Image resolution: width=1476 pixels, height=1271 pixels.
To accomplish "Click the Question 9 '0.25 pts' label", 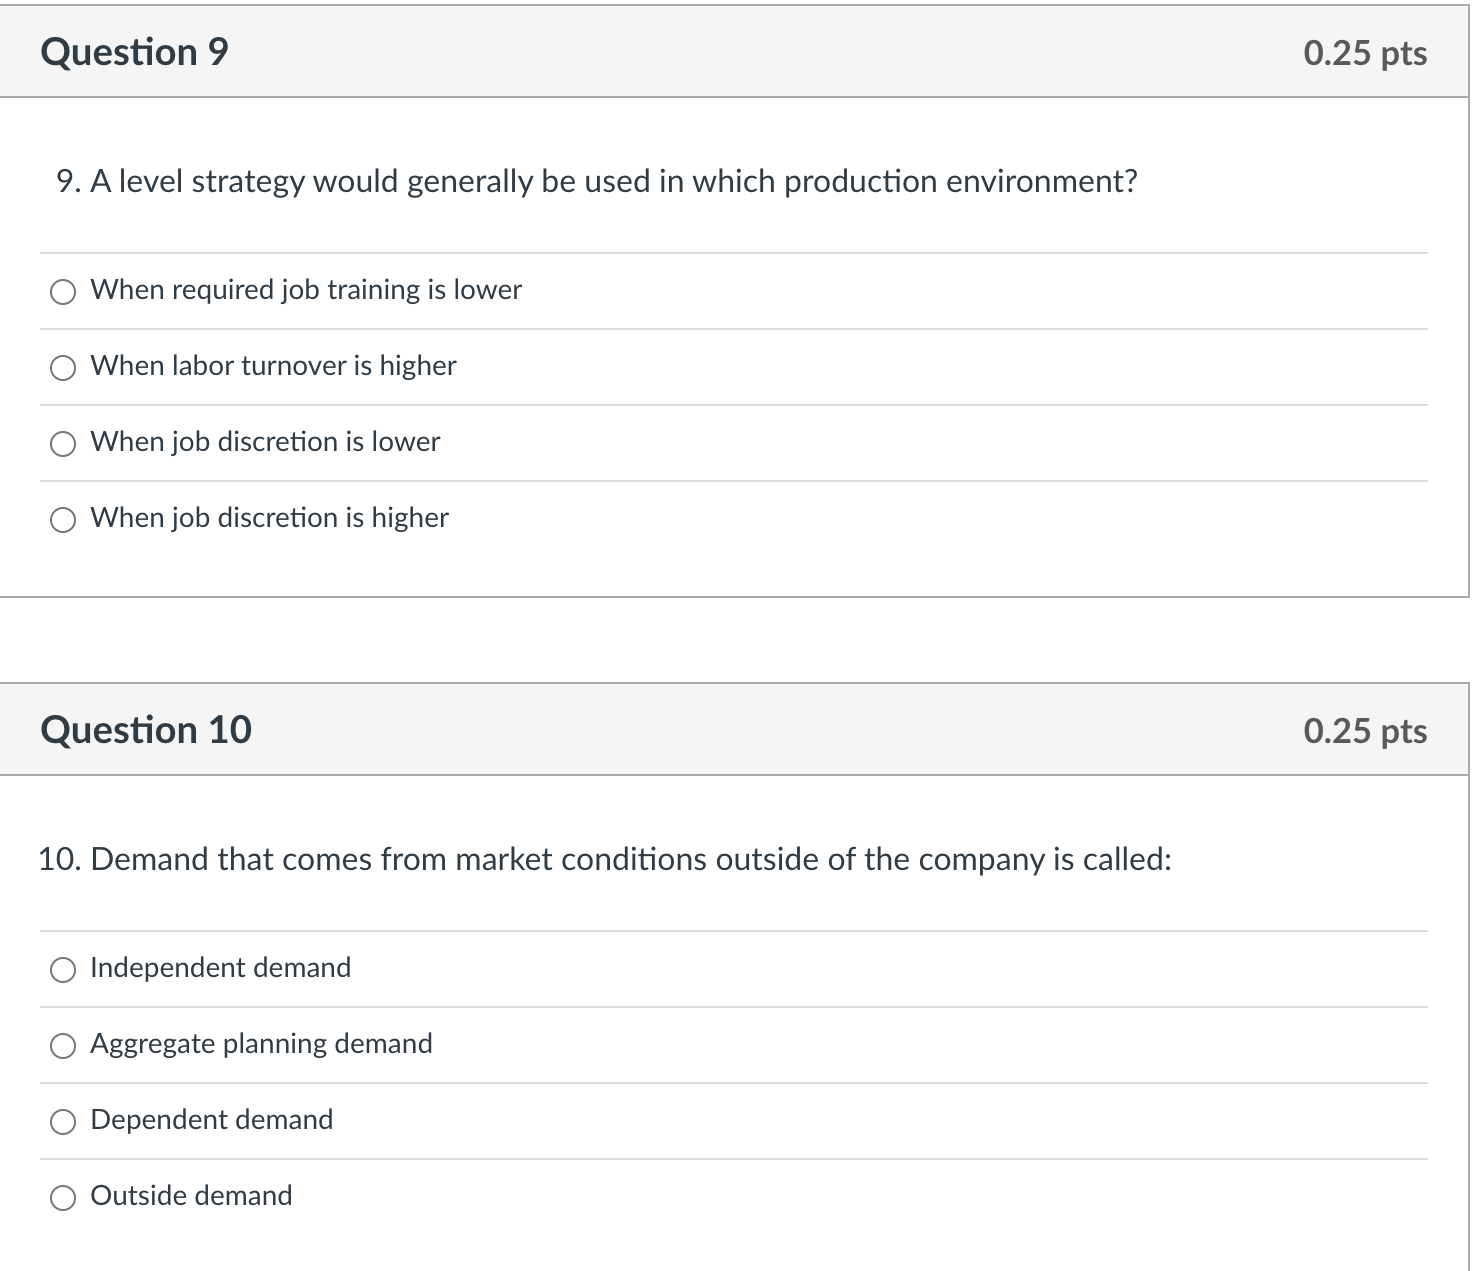I will pyautogui.click(x=1365, y=53).
